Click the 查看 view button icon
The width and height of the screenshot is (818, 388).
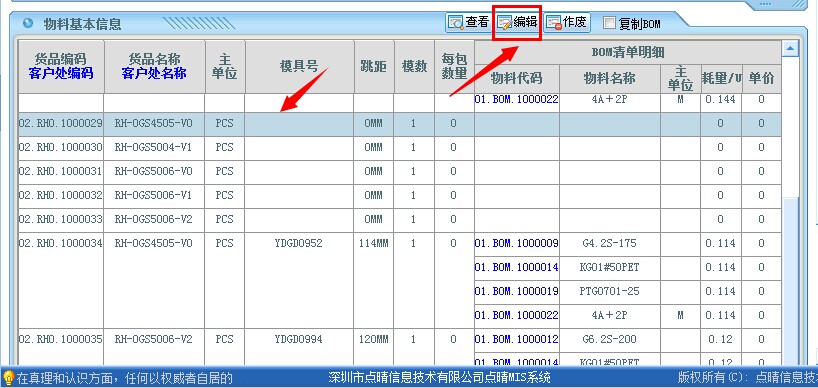pyautogui.click(x=456, y=22)
